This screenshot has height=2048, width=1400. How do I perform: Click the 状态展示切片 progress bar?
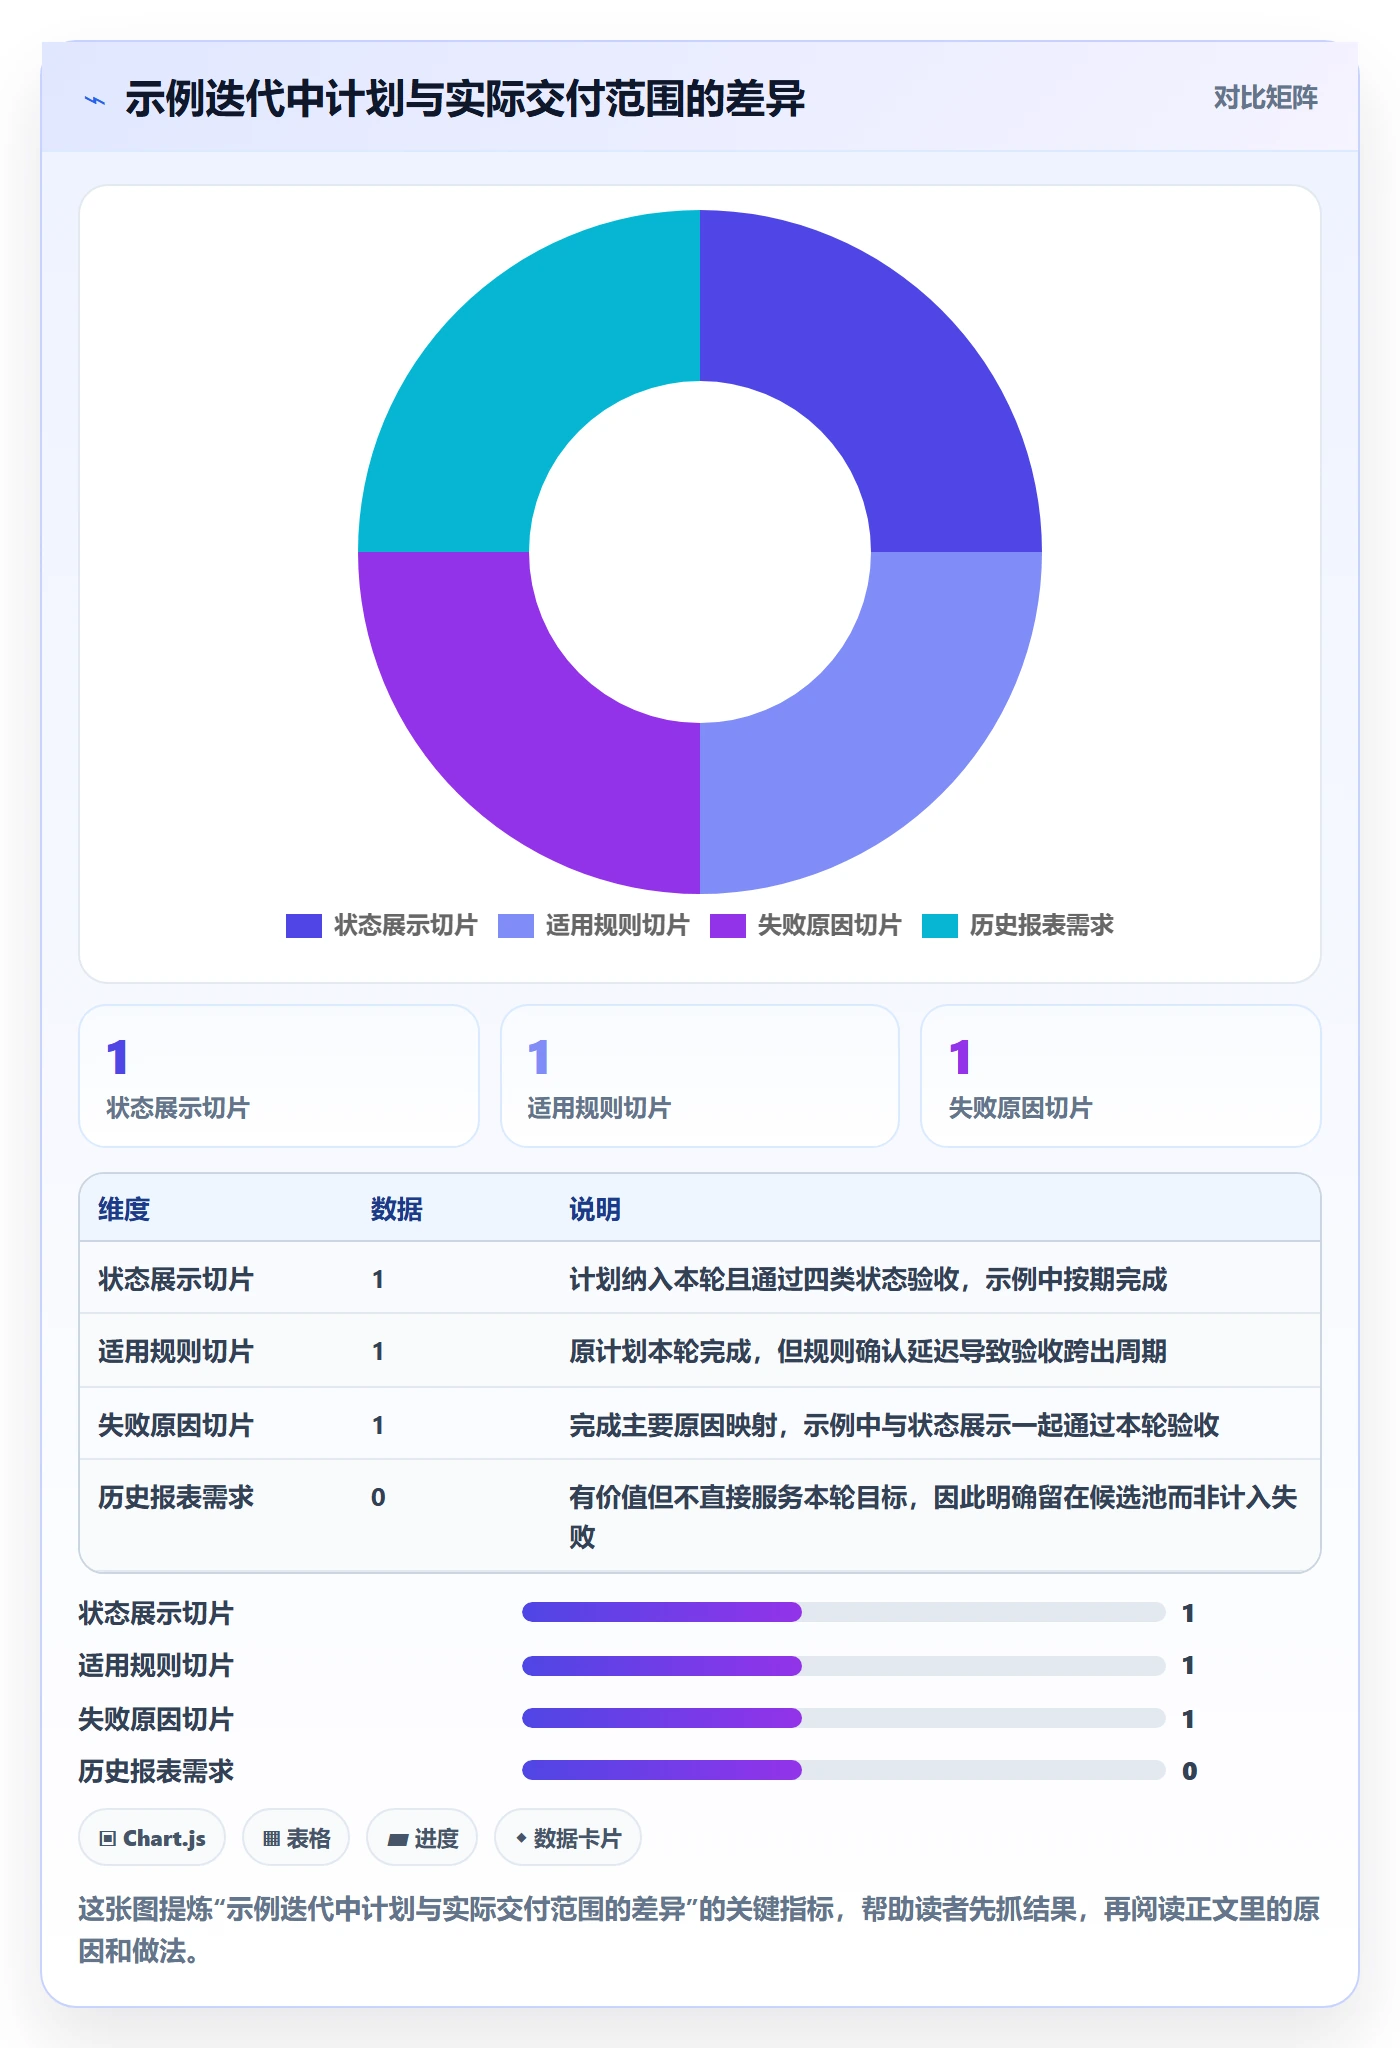coord(844,1612)
